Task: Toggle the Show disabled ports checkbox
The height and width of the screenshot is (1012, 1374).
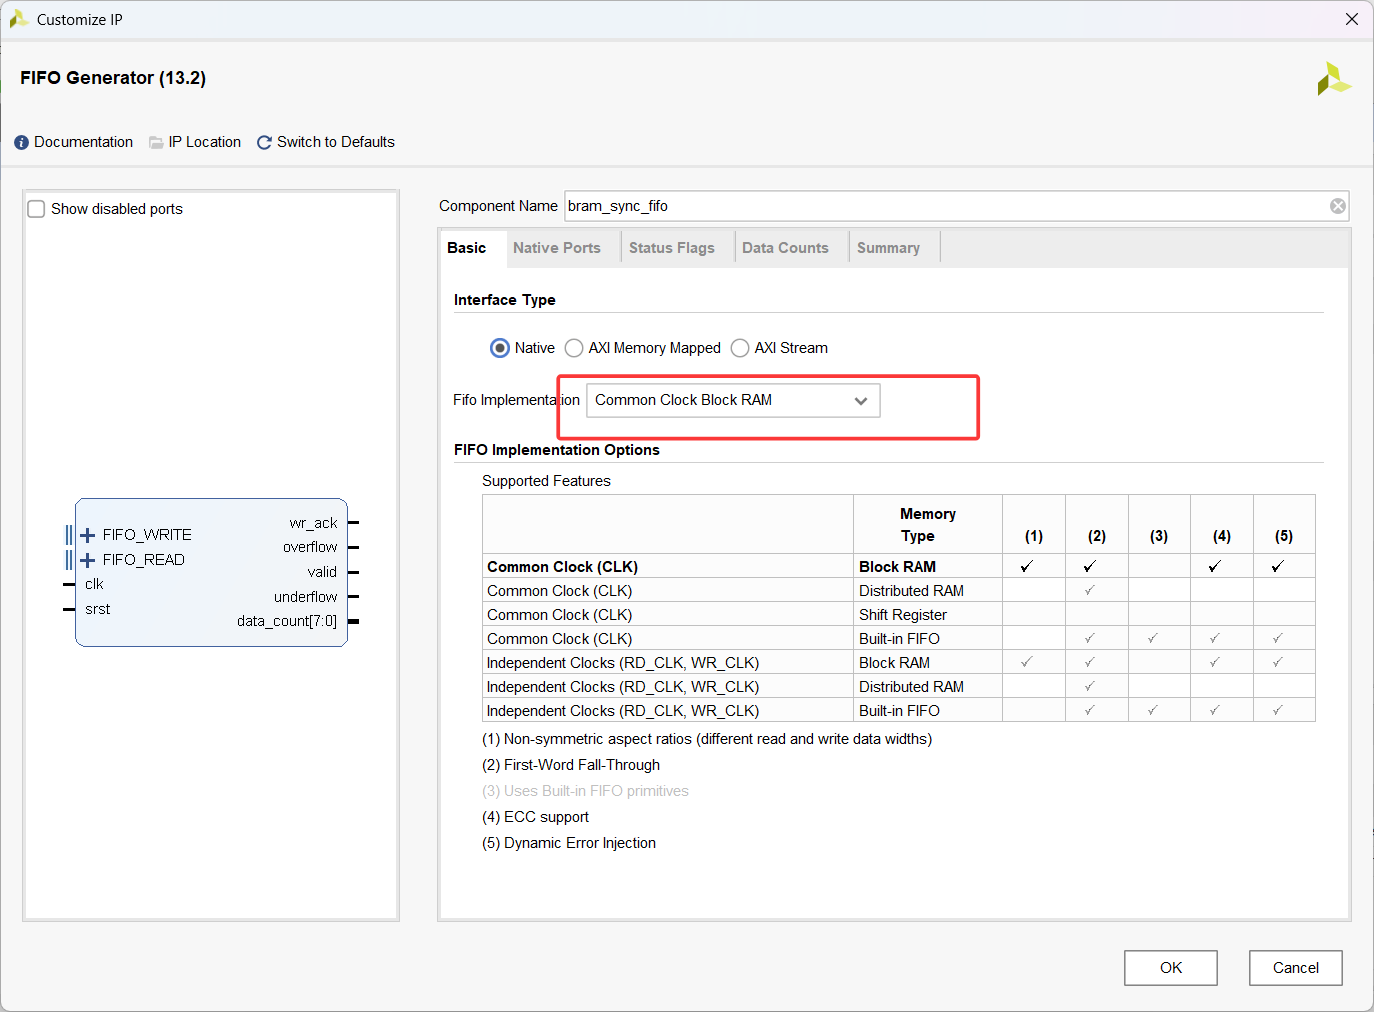Action: coord(36,209)
